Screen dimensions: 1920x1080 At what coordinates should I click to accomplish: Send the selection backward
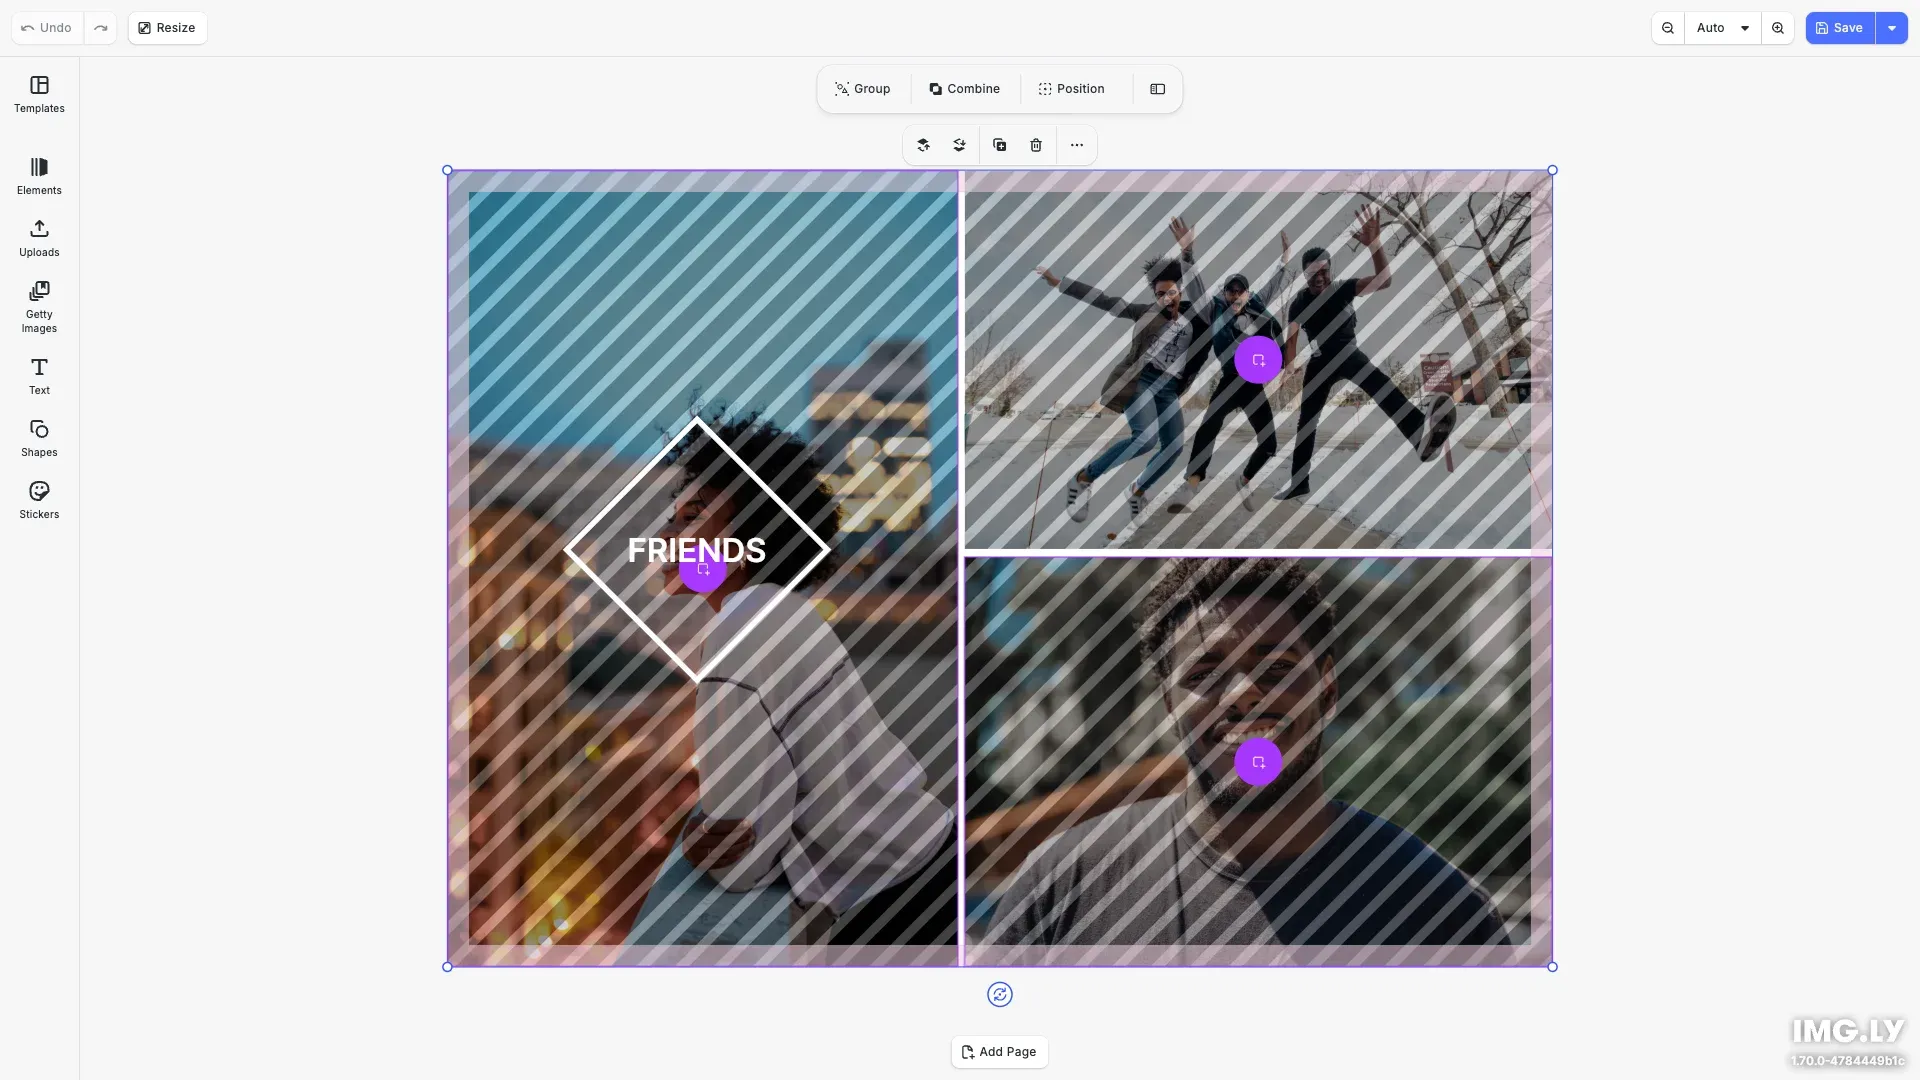pos(959,145)
